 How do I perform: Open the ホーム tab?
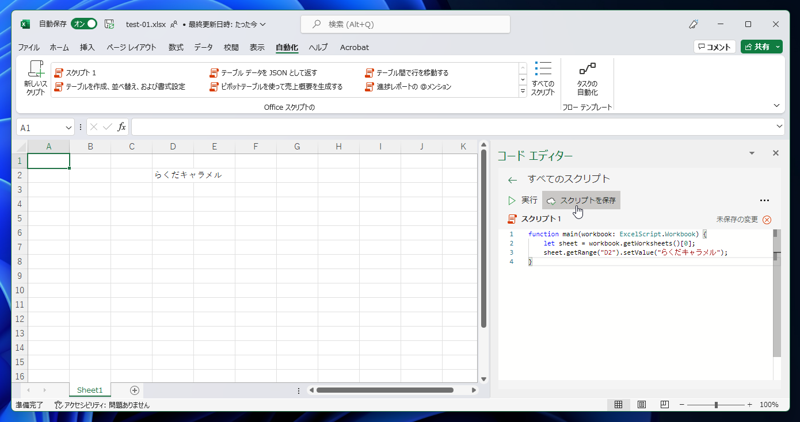pyautogui.click(x=59, y=47)
